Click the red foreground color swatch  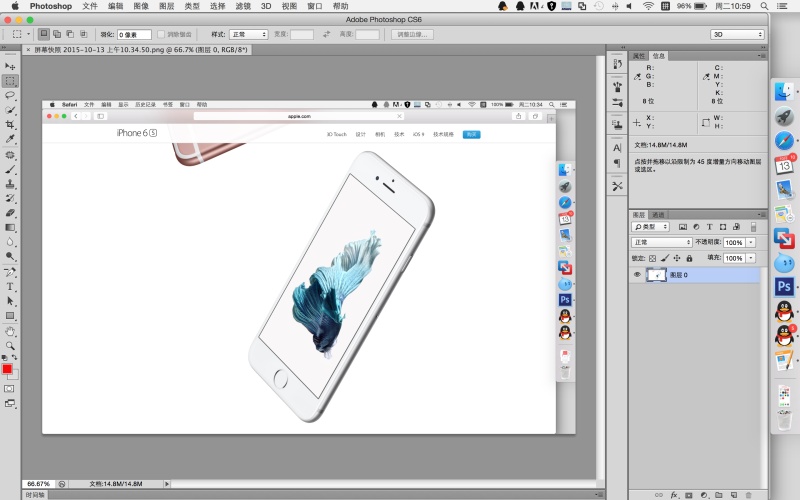click(x=7, y=369)
